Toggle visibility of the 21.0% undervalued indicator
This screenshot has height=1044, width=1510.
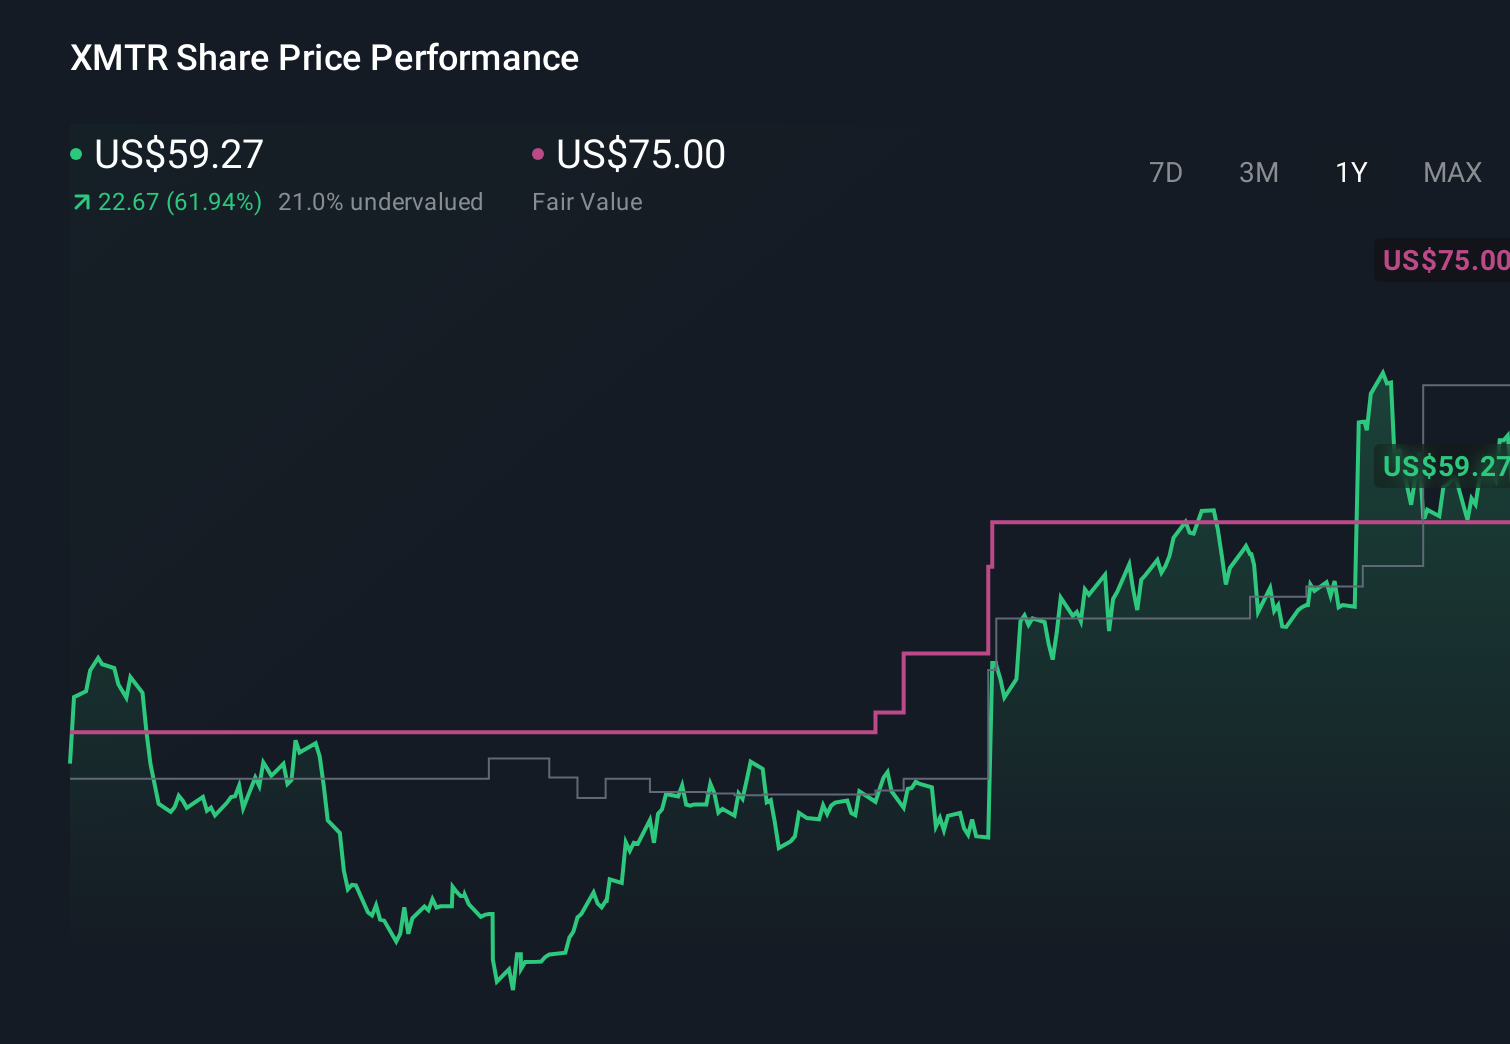[382, 202]
